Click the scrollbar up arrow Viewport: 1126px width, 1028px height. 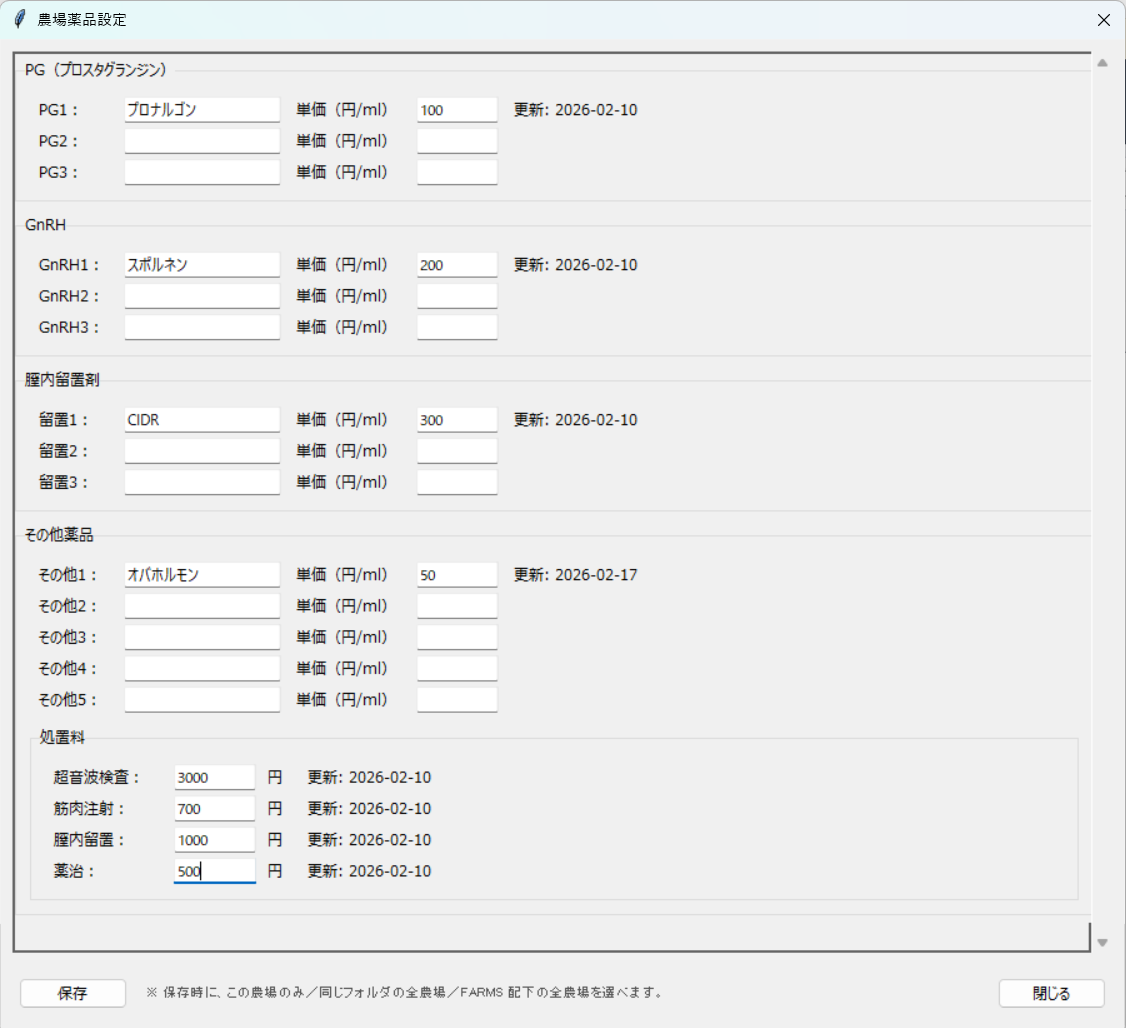(x=1102, y=63)
